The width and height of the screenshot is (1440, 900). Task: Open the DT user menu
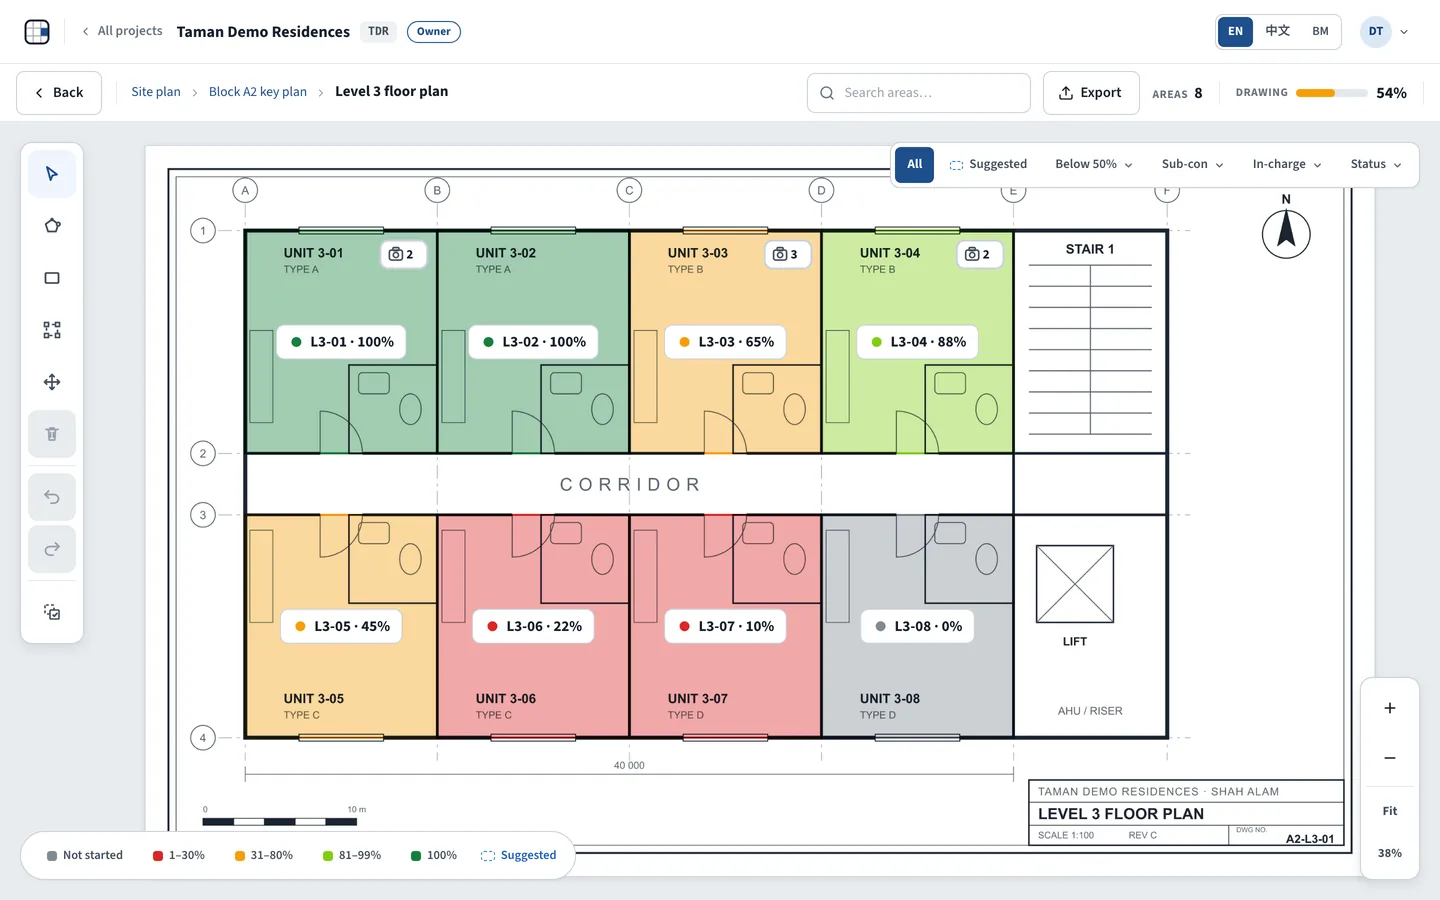(1385, 31)
